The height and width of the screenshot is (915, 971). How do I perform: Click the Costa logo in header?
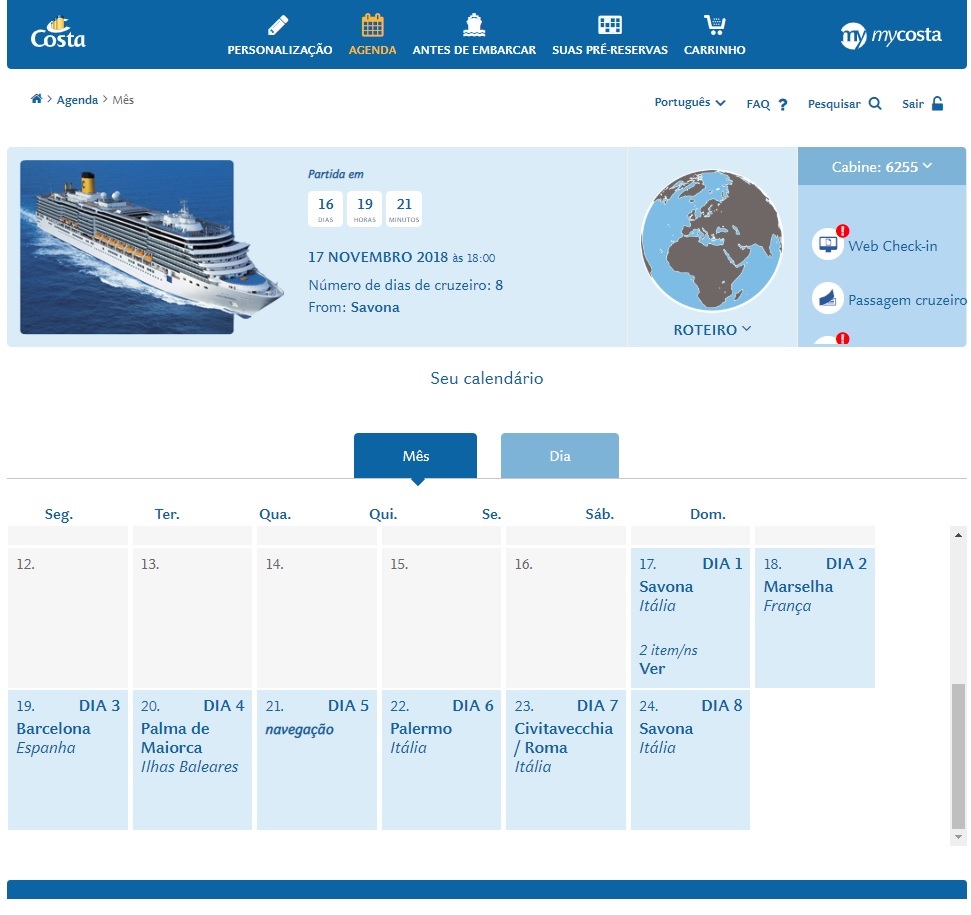[58, 33]
